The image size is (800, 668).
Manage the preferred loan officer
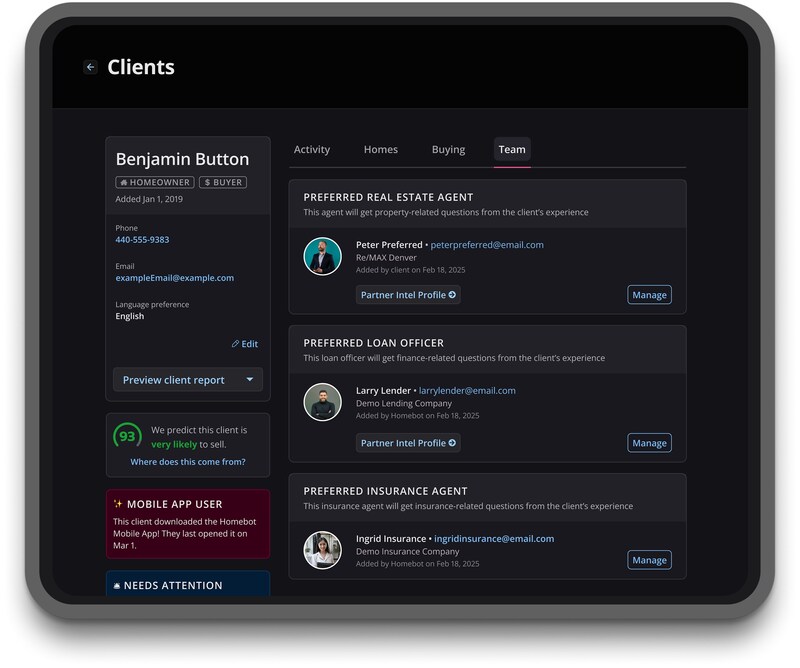coord(649,443)
